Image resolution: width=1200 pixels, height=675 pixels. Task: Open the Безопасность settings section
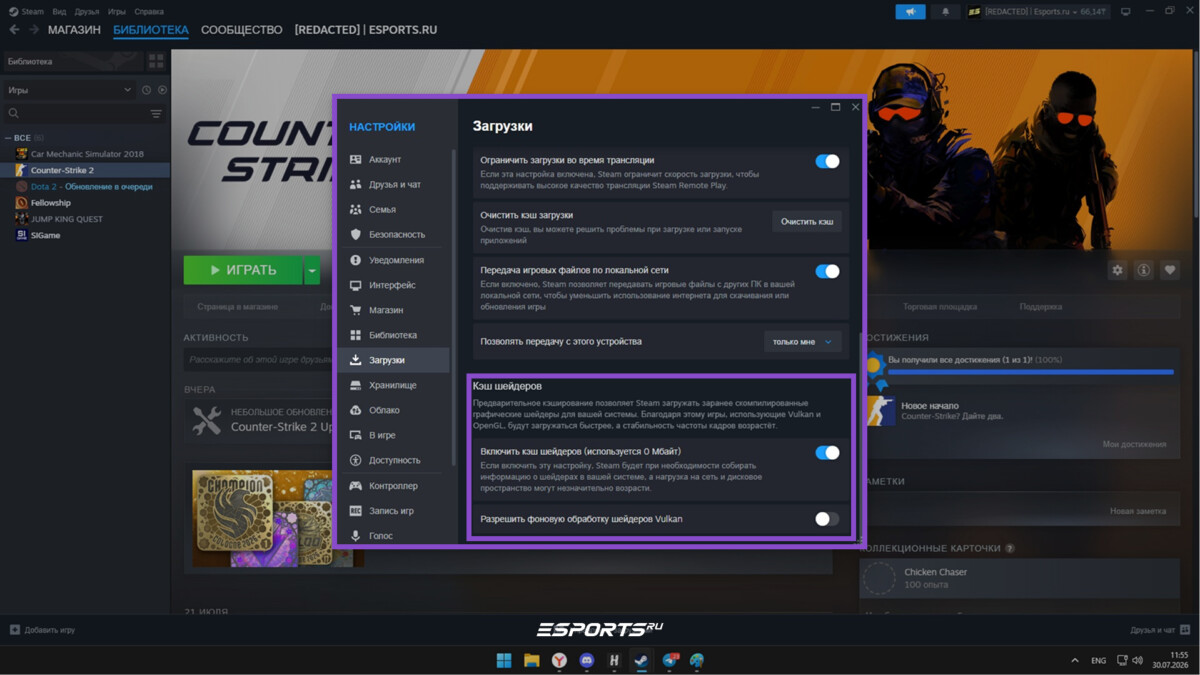(394, 235)
